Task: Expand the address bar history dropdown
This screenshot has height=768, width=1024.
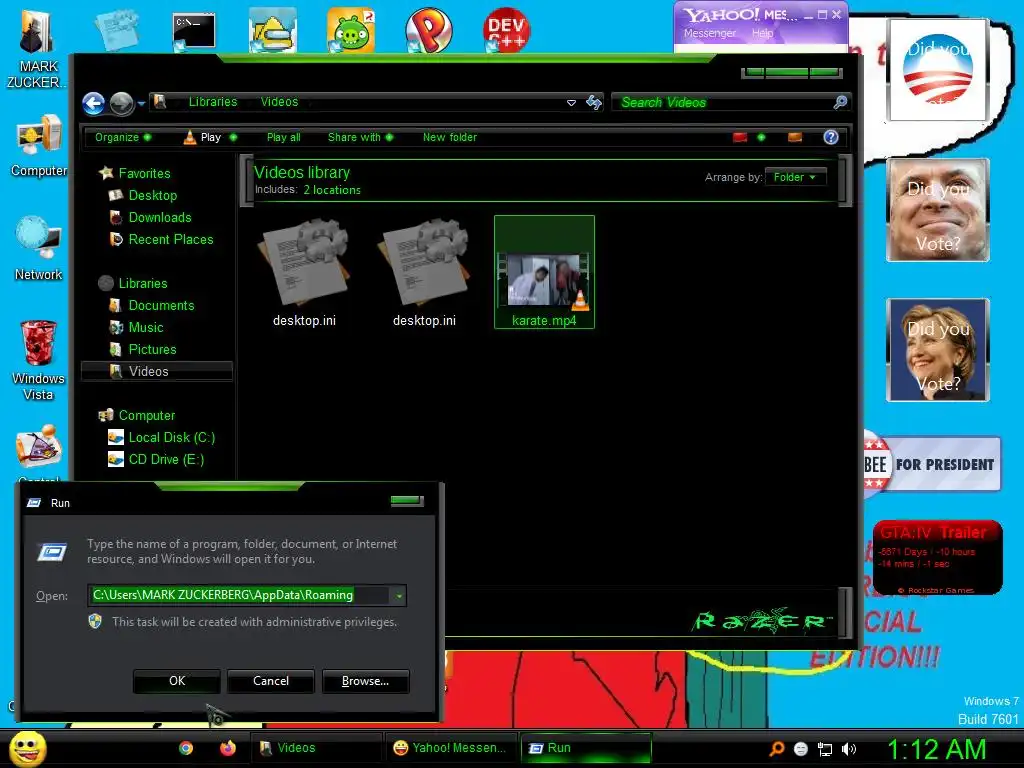Action: pos(571,103)
